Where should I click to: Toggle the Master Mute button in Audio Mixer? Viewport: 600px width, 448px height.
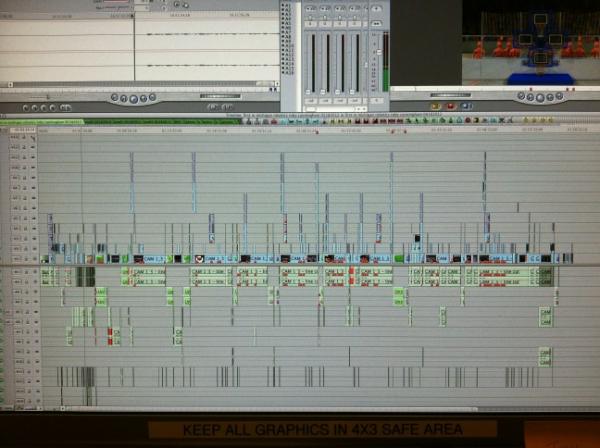(x=377, y=8)
